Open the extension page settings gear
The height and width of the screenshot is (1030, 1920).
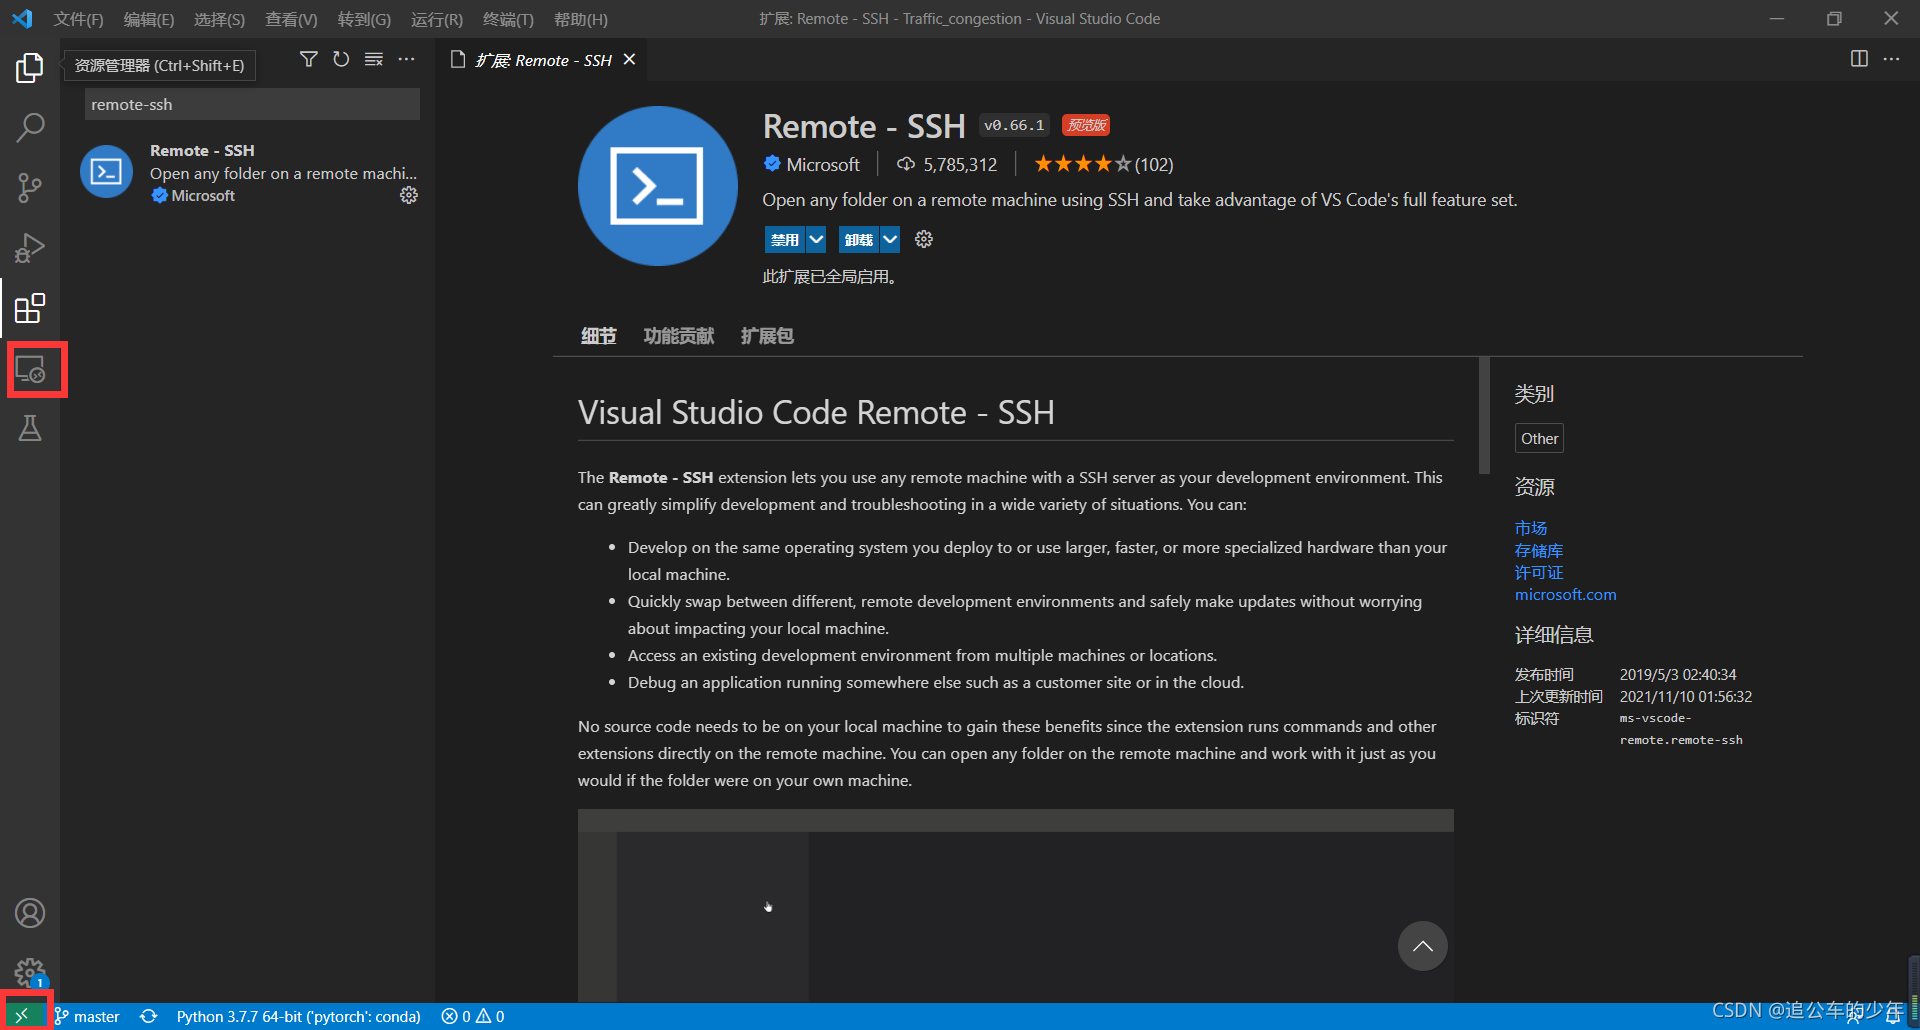point(924,239)
